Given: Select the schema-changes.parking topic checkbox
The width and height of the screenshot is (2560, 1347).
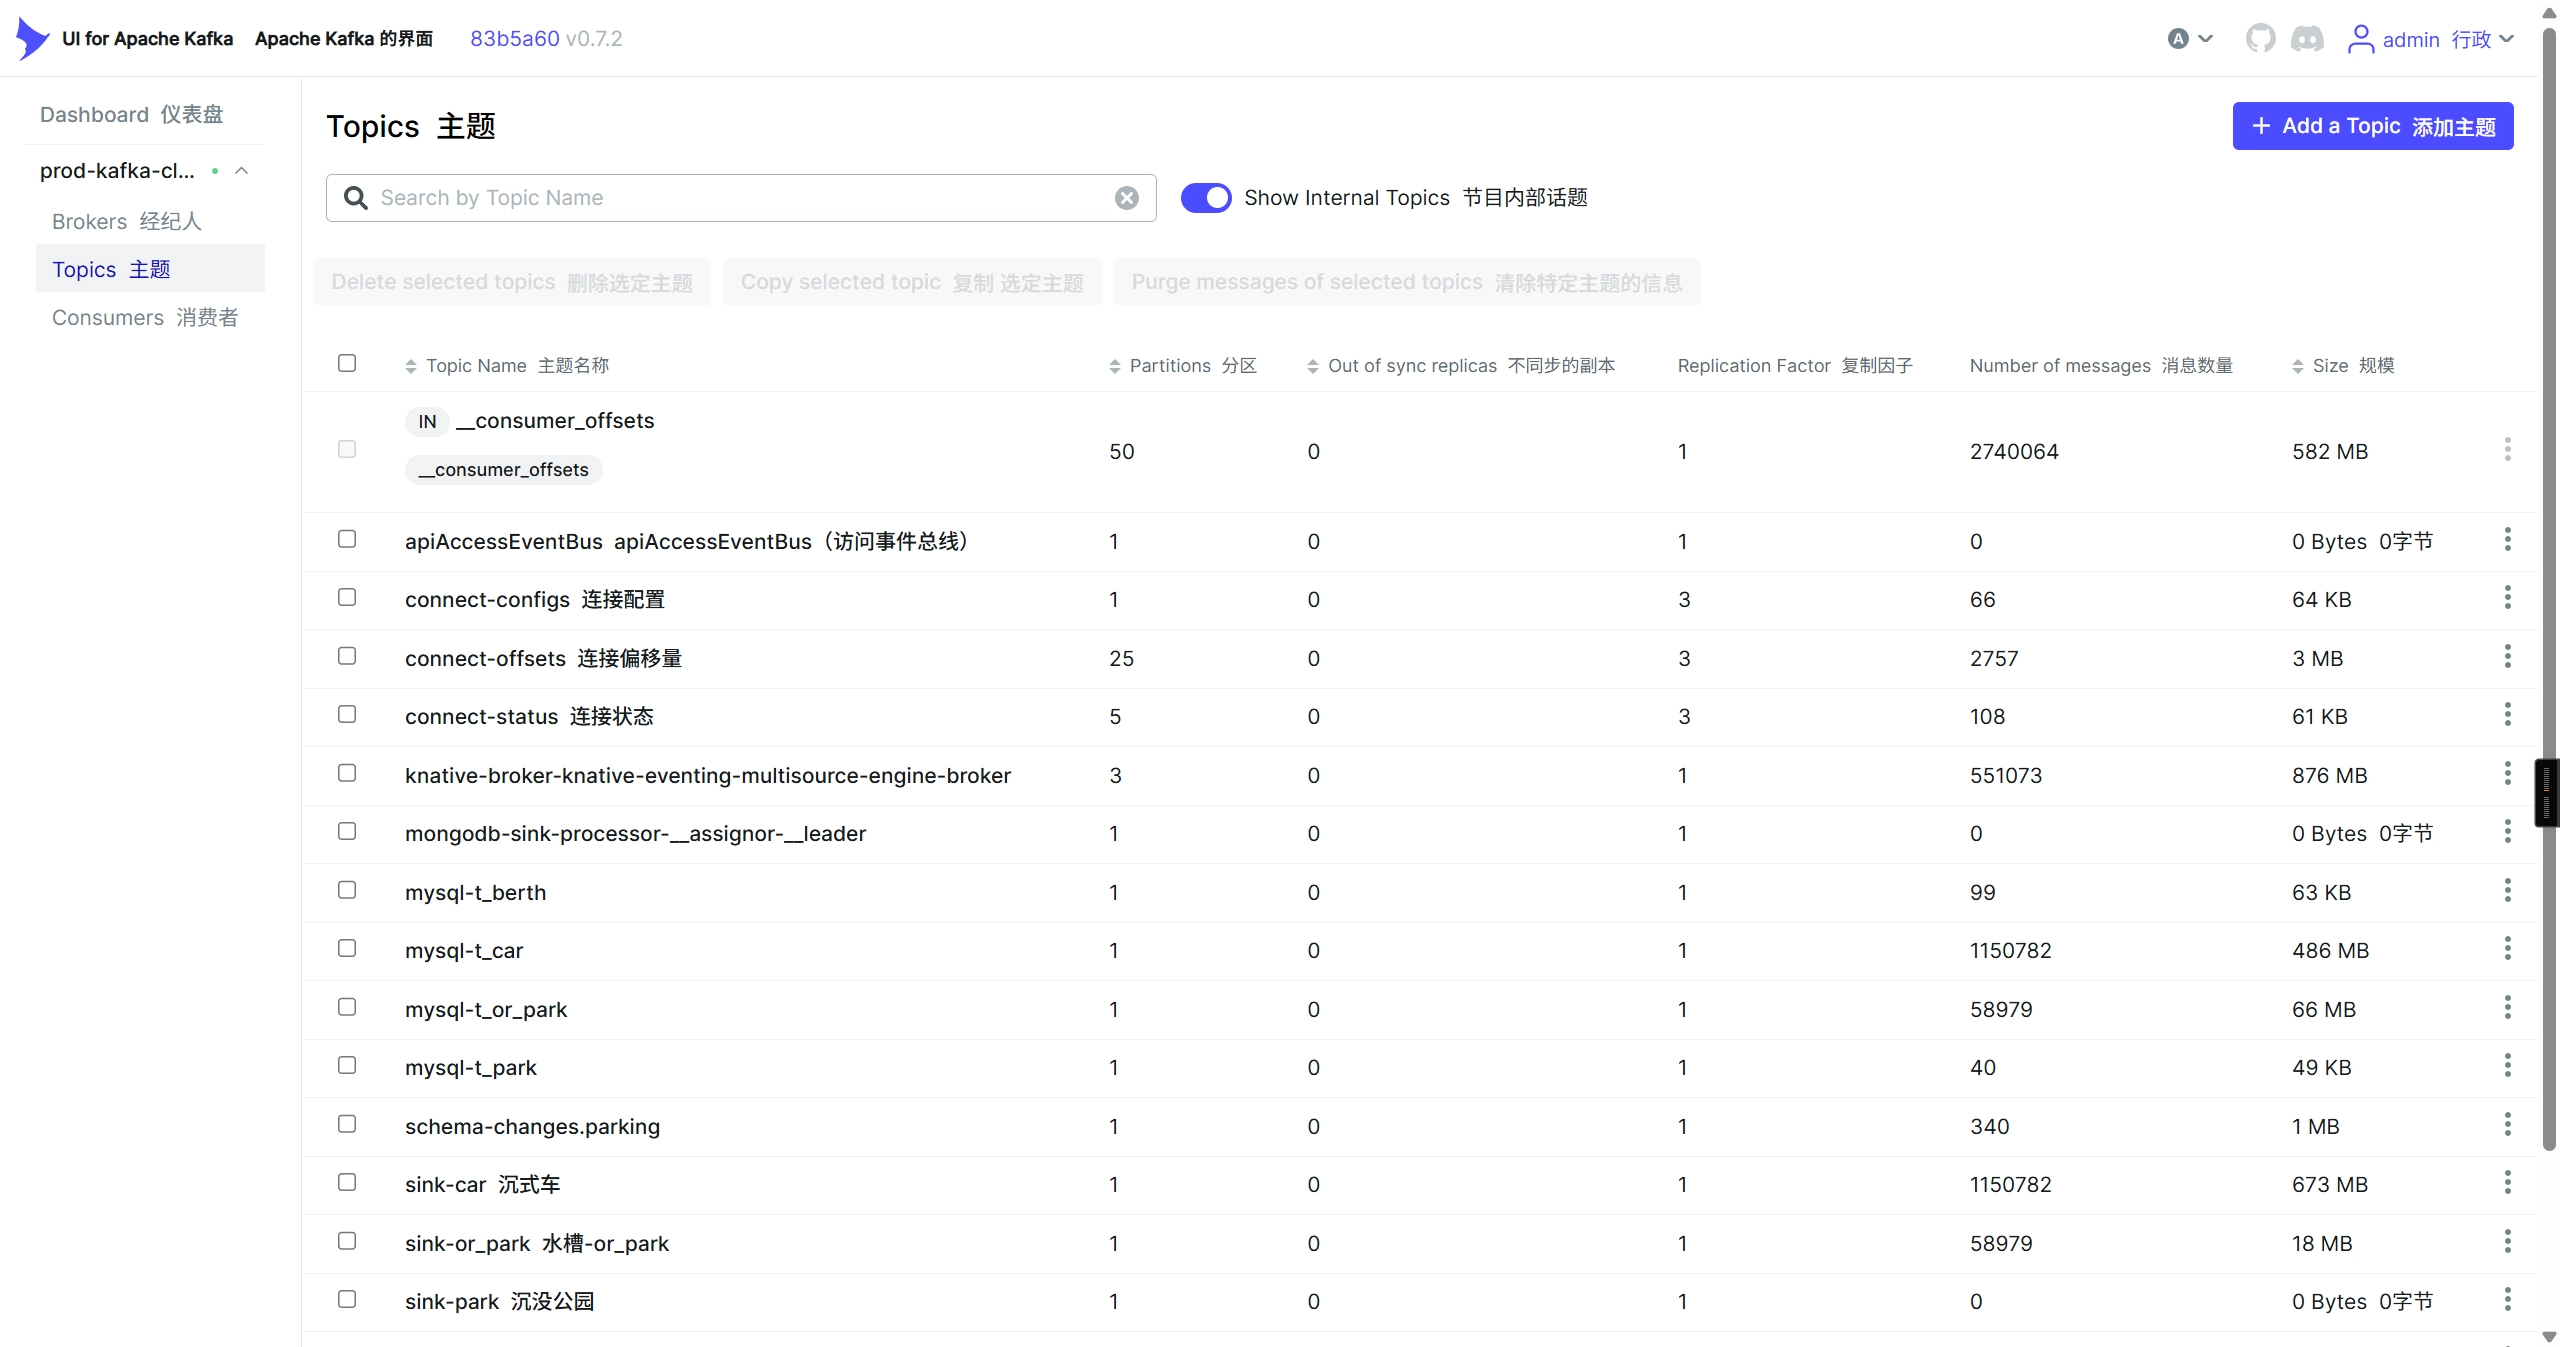Looking at the screenshot, I should click(347, 1124).
